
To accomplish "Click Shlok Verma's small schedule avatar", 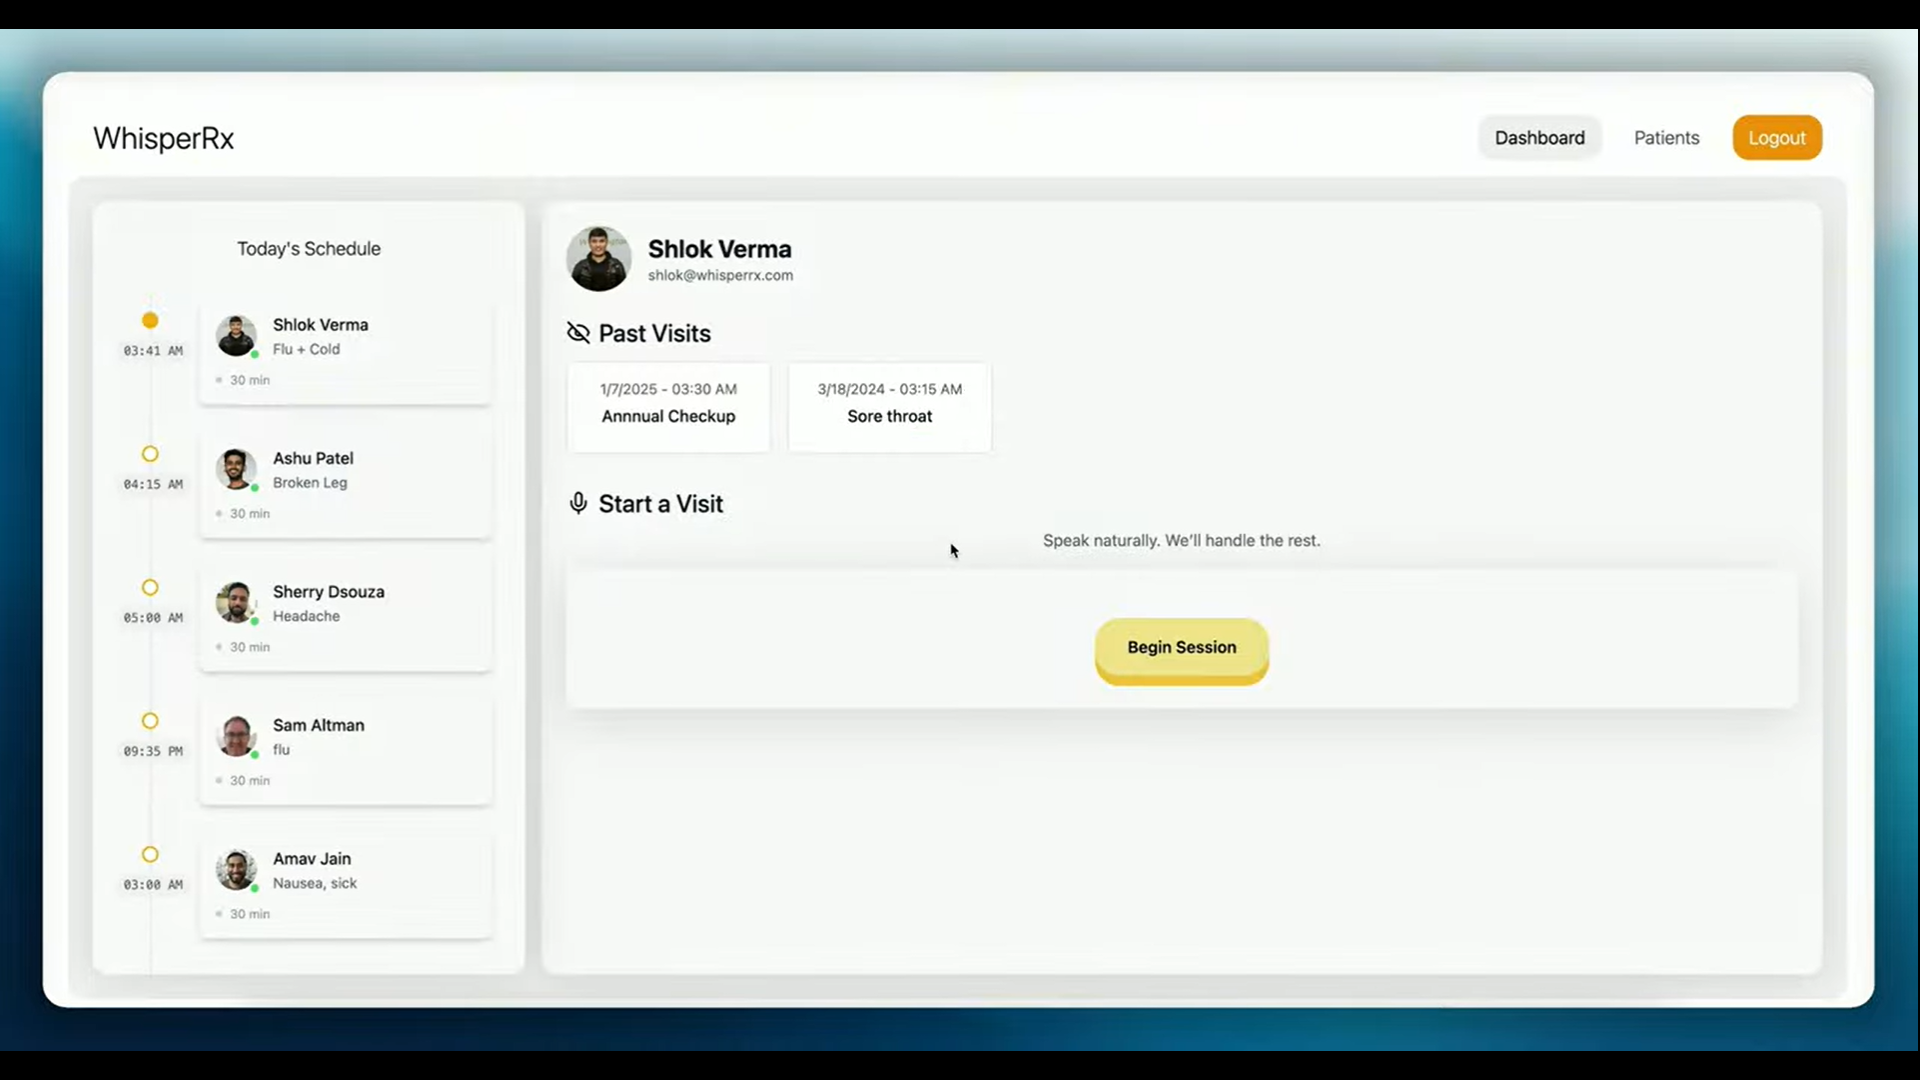I will pyautogui.click(x=236, y=336).
